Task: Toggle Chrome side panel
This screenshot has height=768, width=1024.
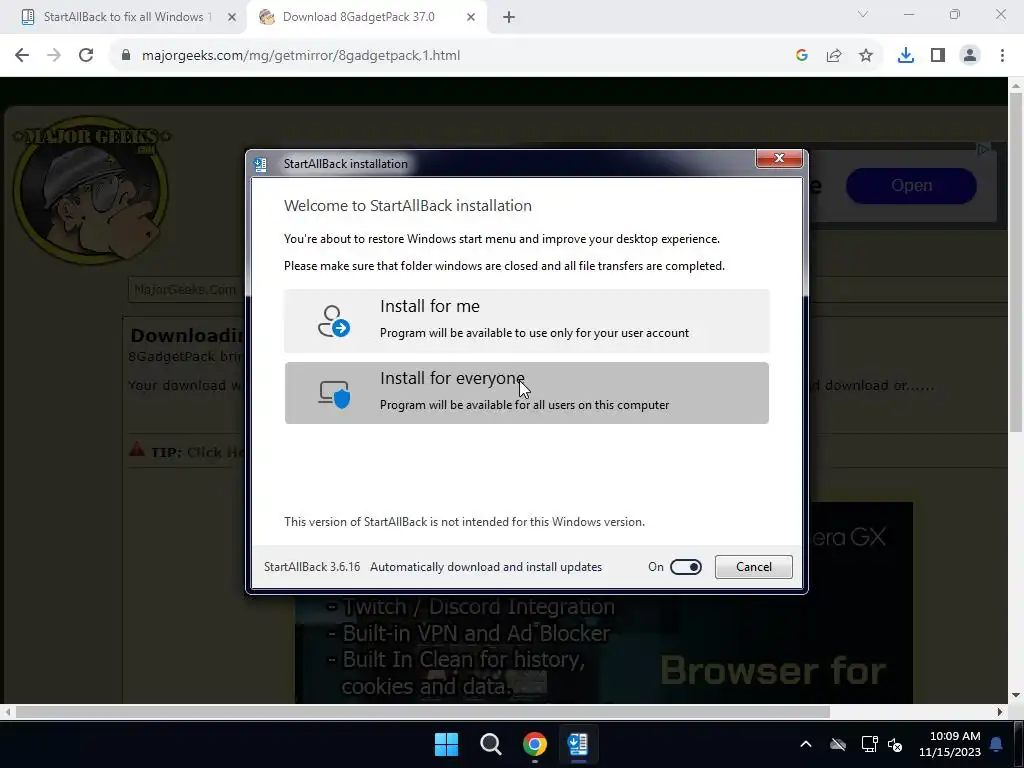Action: point(938,56)
